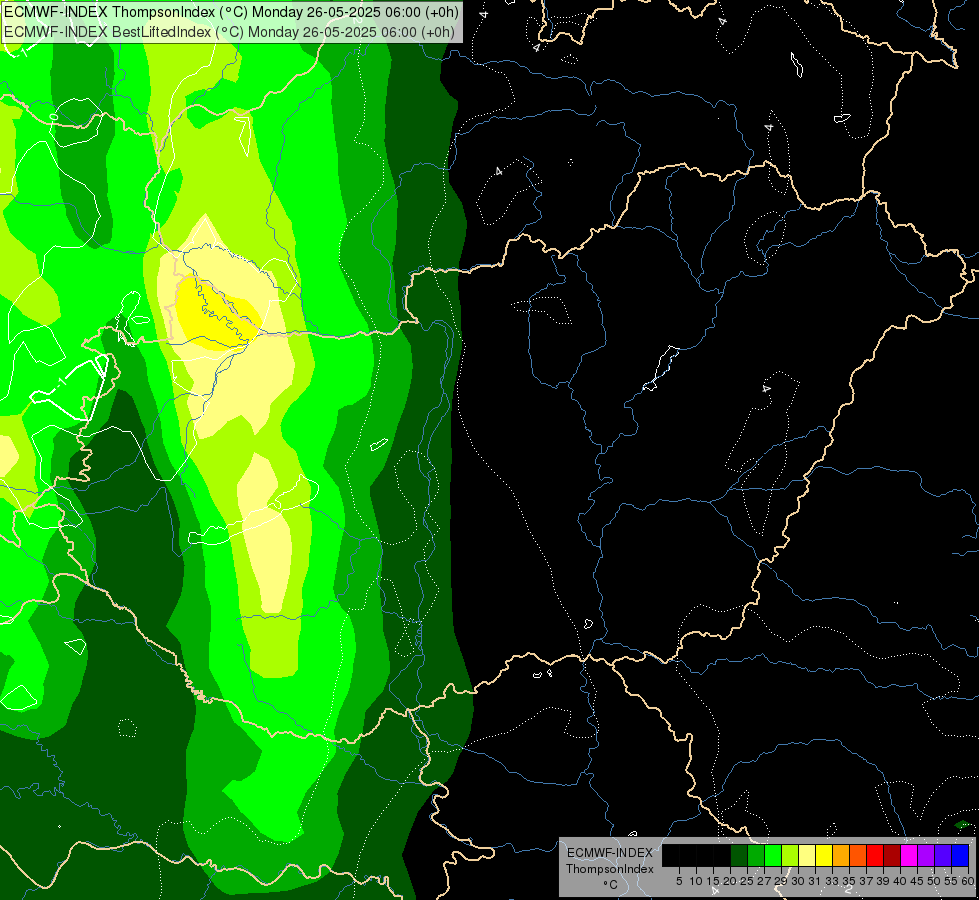Viewport: 979px width, 900px height.
Task: Select the magenta 40–45 legend swatch
Action: pyautogui.click(x=909, y=855)
